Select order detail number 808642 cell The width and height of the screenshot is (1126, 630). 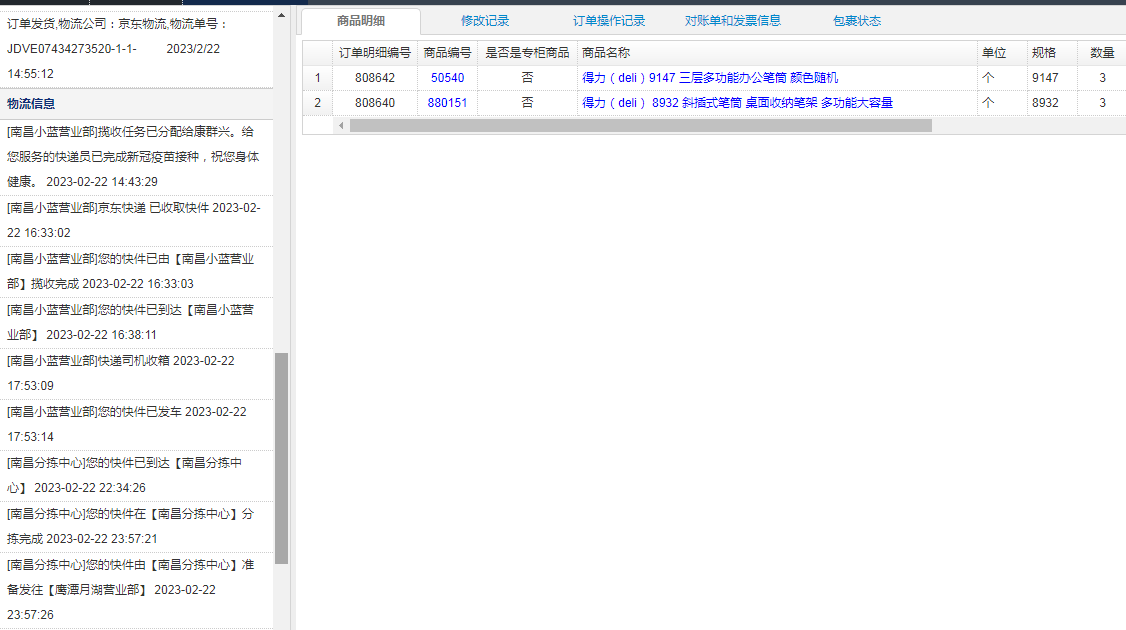(x=375, y=78)
